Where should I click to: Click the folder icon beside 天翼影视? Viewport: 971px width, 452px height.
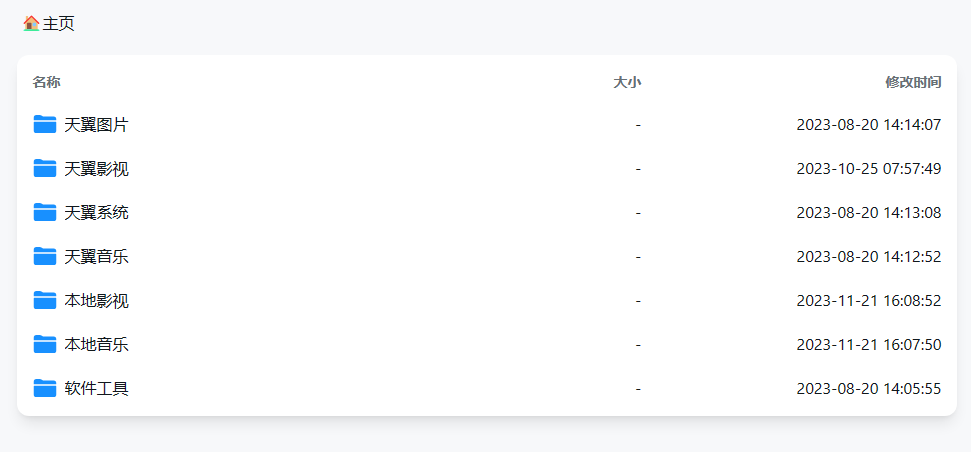44,168
